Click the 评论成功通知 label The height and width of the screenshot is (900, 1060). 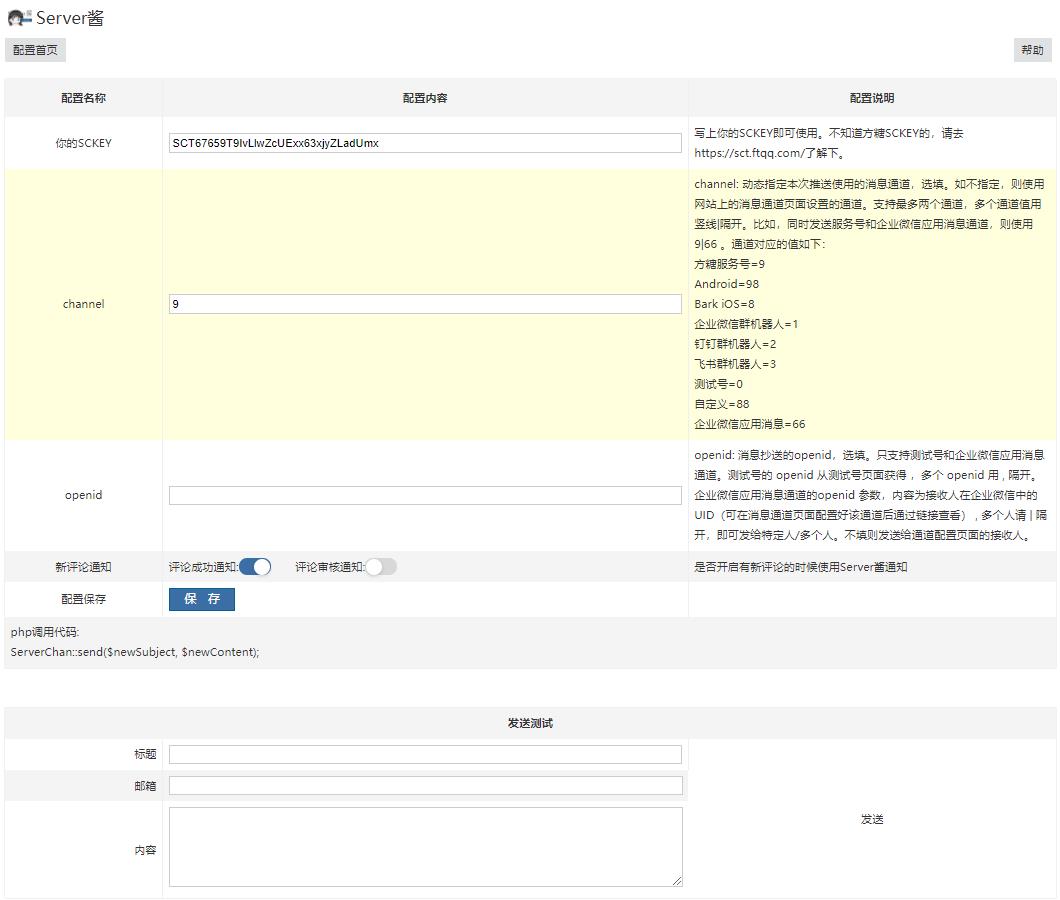(x=203, y=567)
